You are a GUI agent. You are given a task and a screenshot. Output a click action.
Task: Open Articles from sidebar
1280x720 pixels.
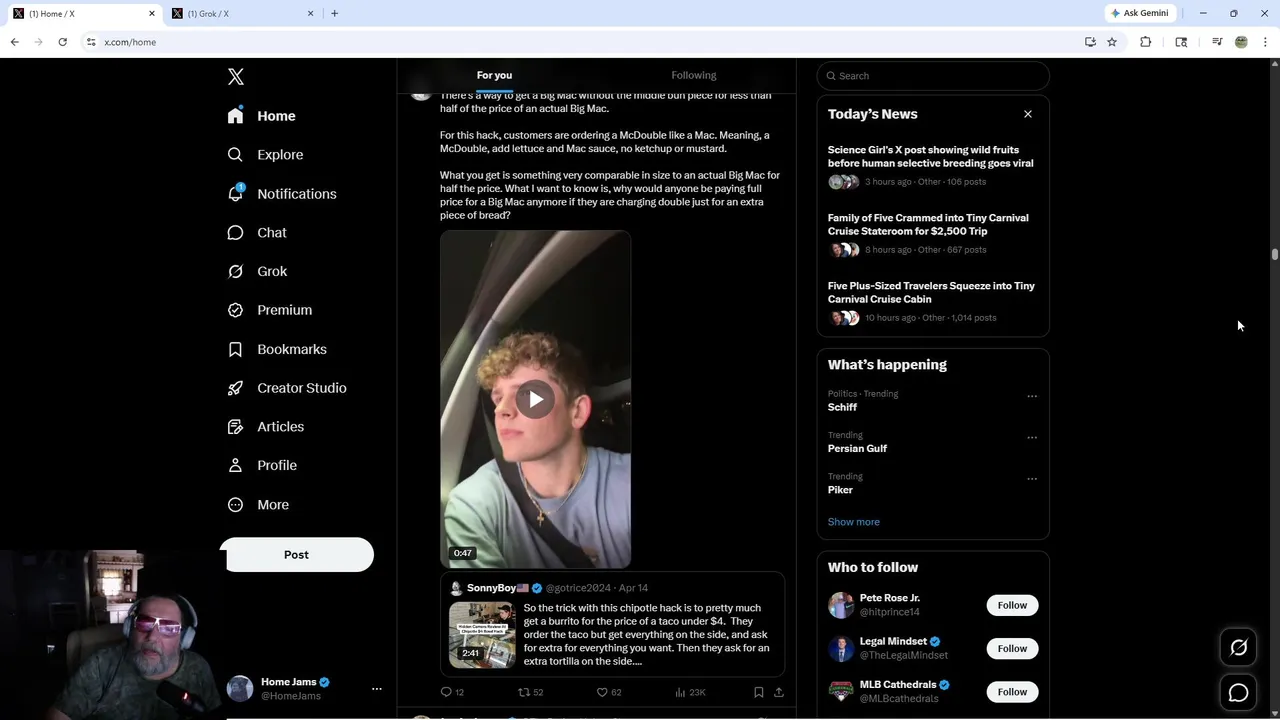pyautogui.click(x=265, y=427)
